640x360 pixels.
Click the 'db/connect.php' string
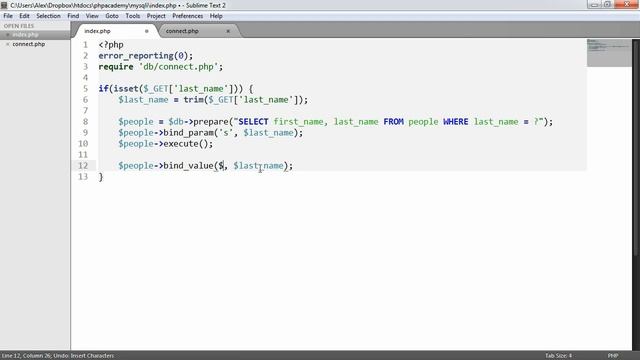point(178,67)
